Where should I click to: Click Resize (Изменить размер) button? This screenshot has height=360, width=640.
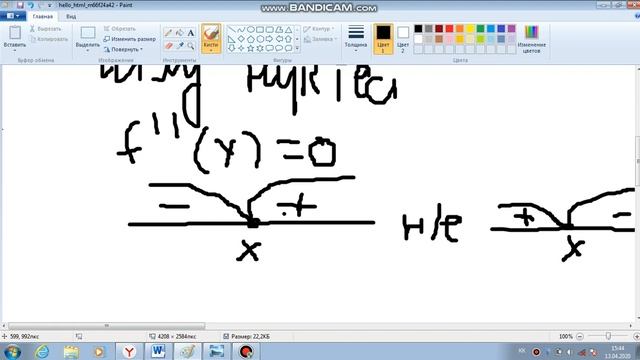129,39
